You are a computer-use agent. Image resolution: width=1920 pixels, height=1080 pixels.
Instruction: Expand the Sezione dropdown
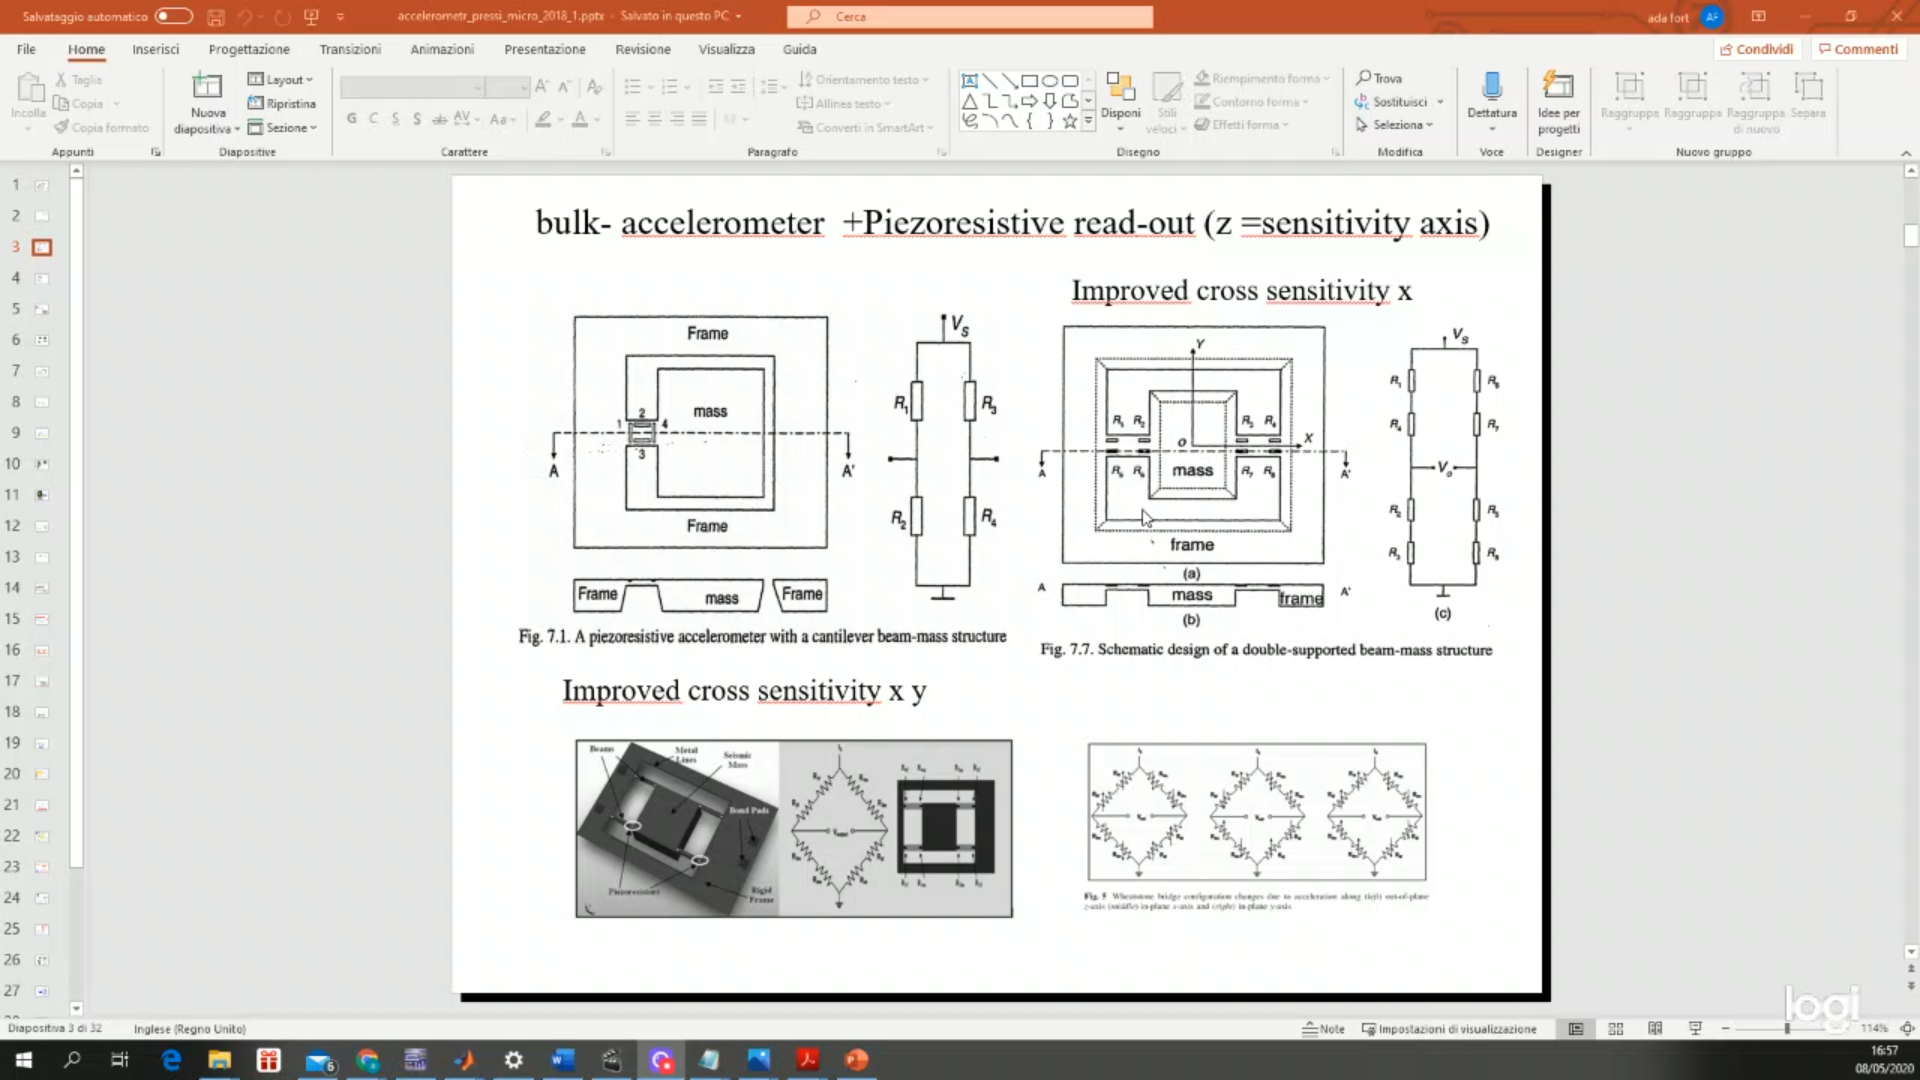pyautogui.click(x=283, y=127)
